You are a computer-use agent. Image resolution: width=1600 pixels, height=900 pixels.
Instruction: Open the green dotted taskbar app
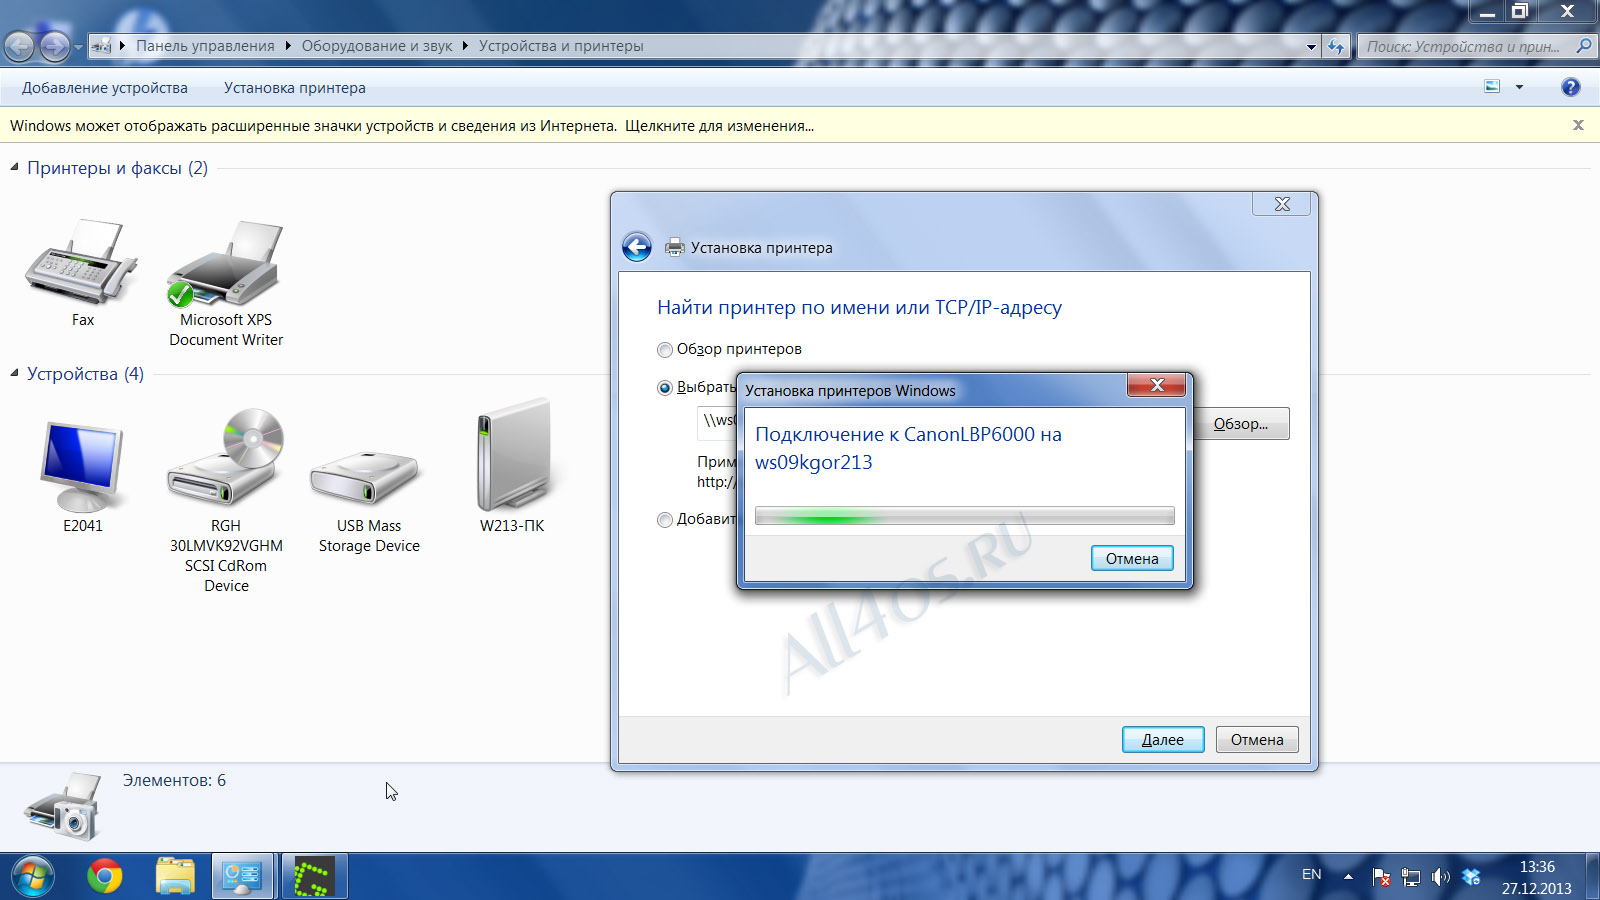313,877
